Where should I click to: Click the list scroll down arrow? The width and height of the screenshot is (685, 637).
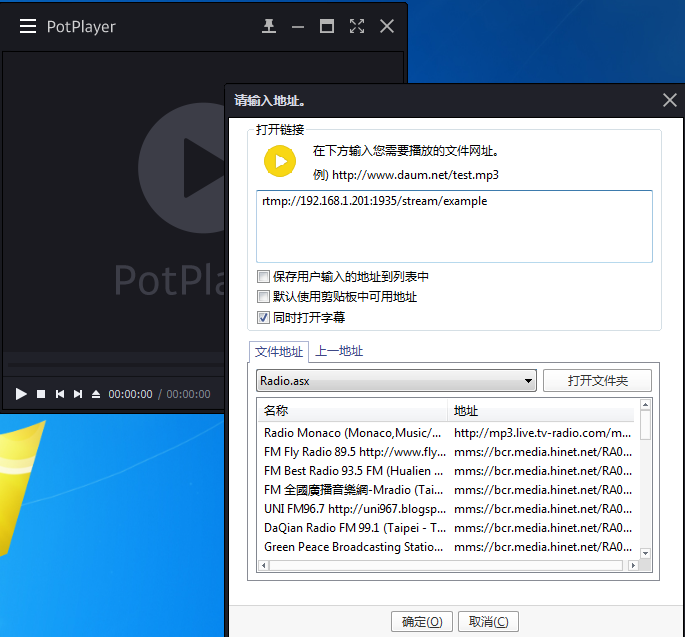(645, 553)
